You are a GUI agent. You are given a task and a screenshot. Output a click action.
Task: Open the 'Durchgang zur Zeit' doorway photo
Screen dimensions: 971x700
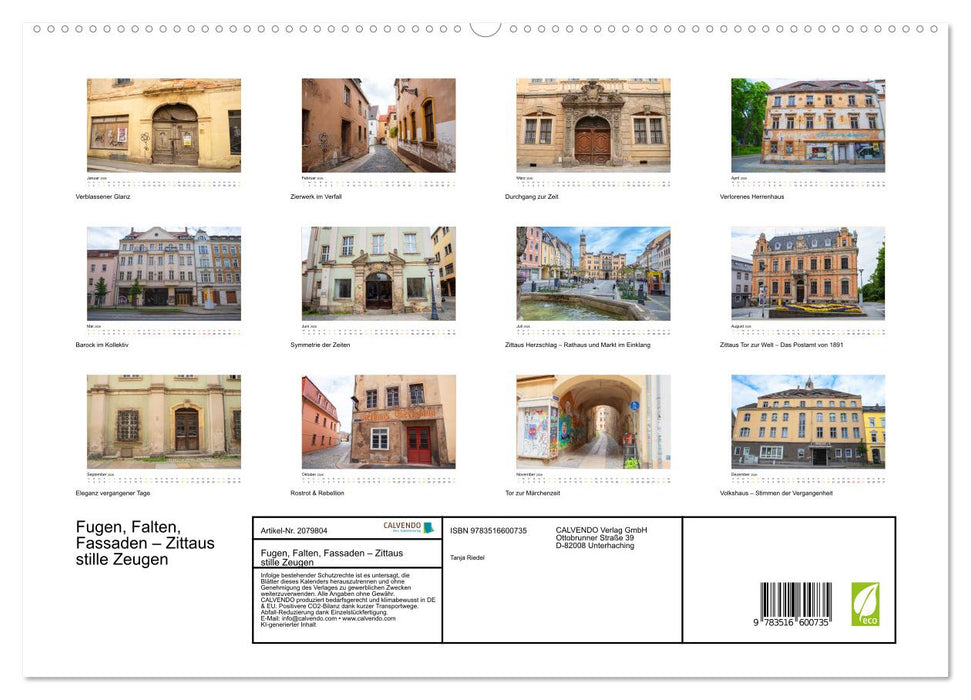point(593,125)
